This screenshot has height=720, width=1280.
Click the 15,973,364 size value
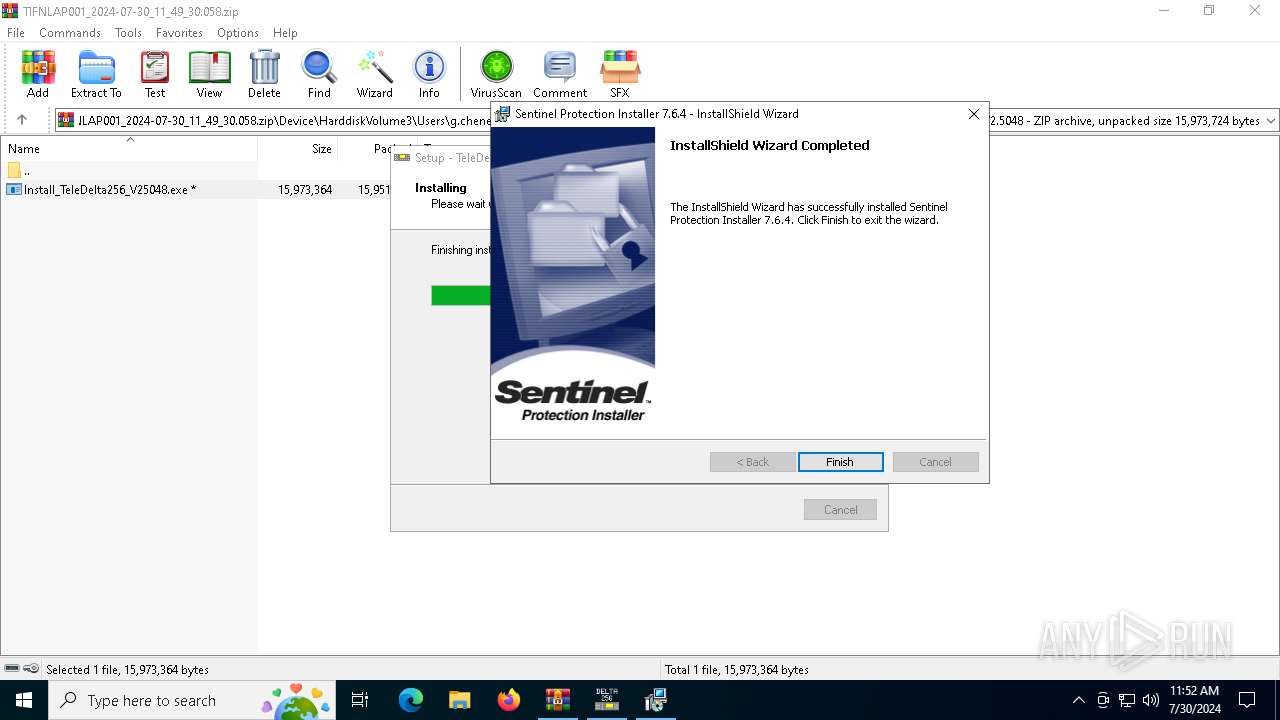point(305,189)
